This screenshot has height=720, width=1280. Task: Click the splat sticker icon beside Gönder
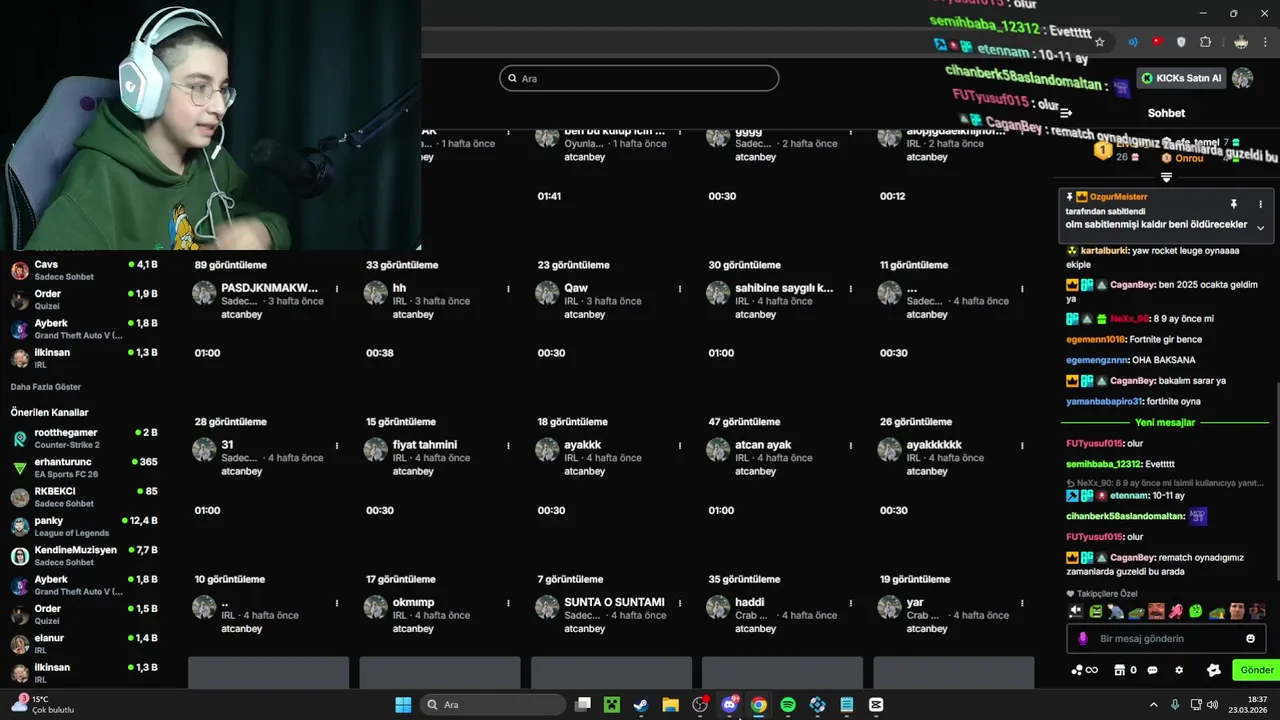1214,670
